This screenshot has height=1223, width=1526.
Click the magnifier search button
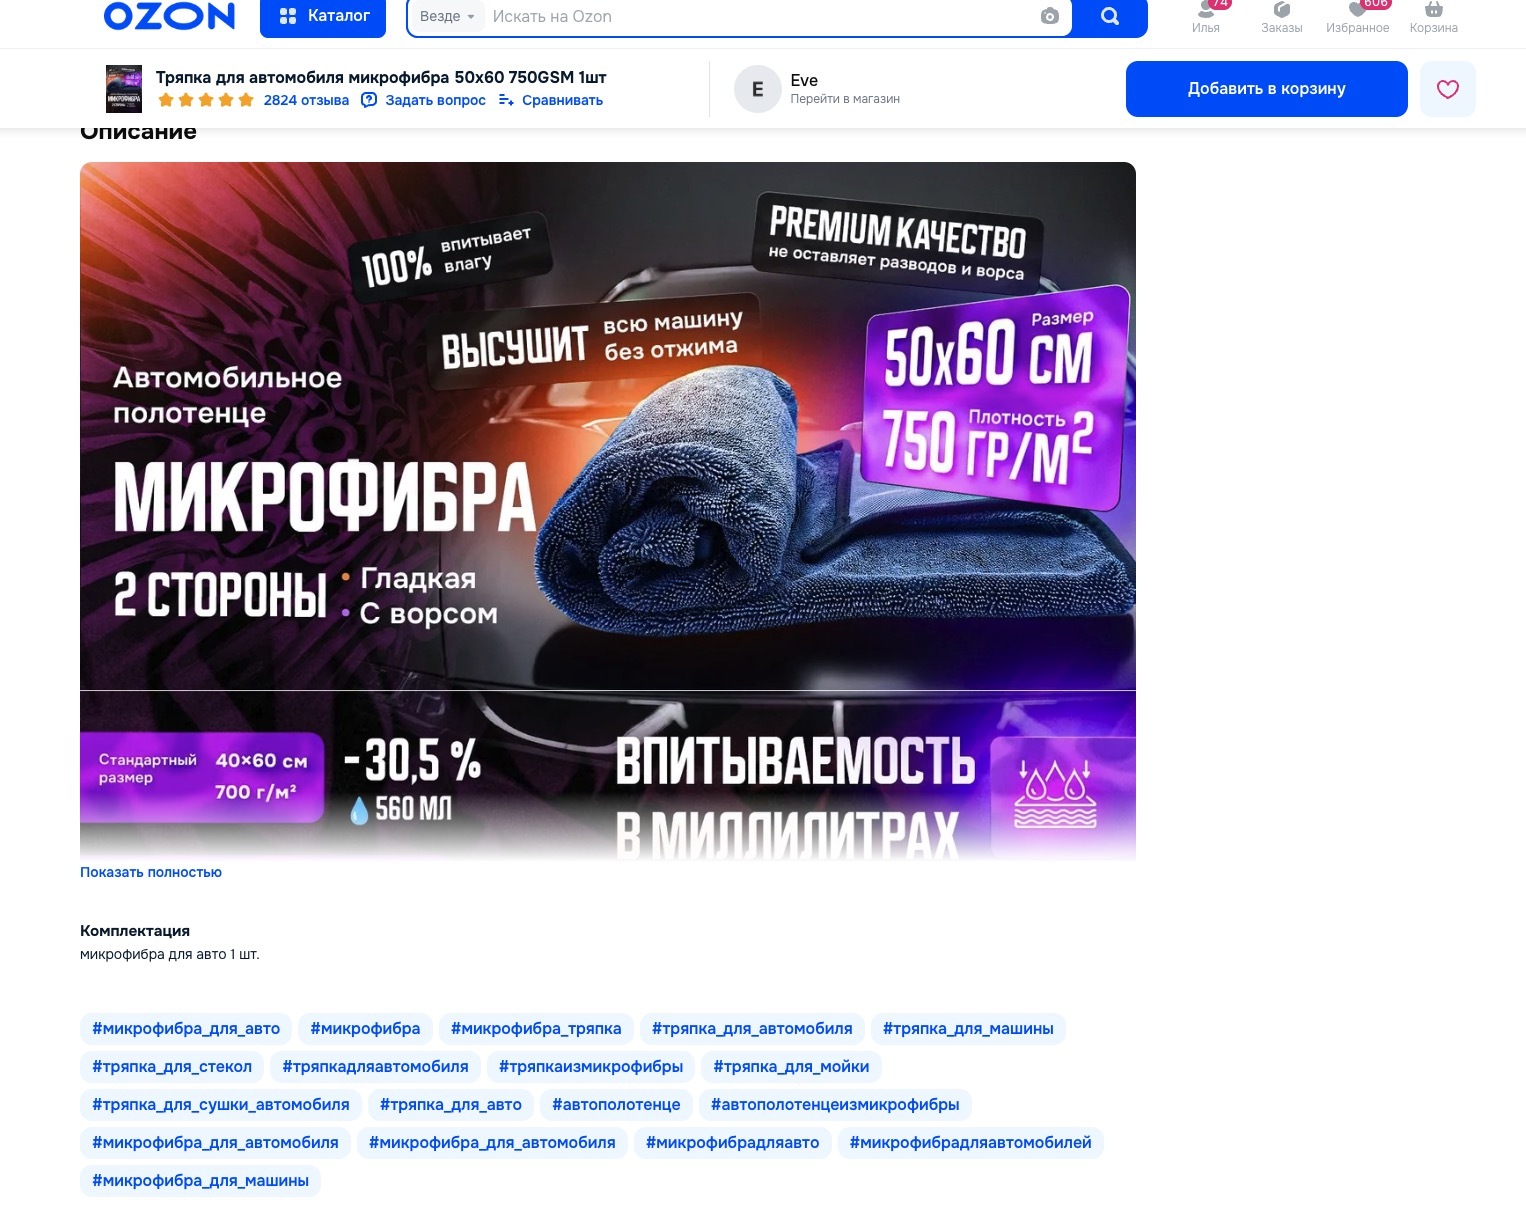pyautogui.click(x=1110, y=17)
